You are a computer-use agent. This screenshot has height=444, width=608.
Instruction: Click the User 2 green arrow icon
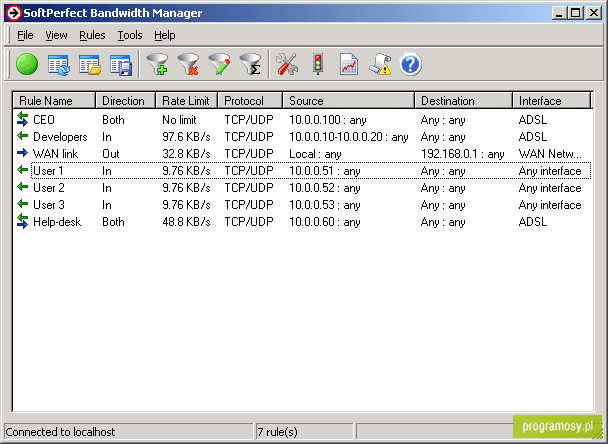point(22,187)
